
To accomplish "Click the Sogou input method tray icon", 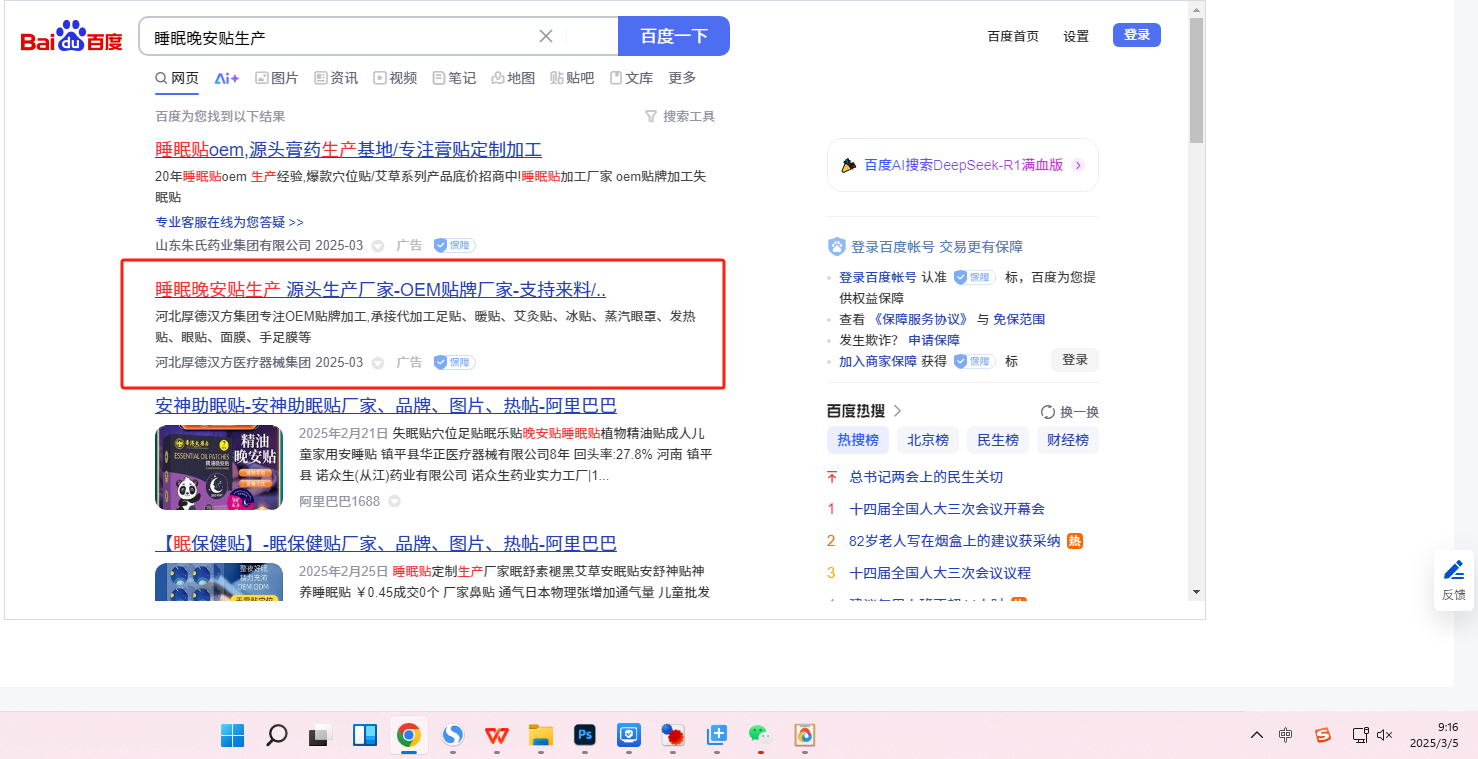I will pyautogui.click(x=1323, y=736).
